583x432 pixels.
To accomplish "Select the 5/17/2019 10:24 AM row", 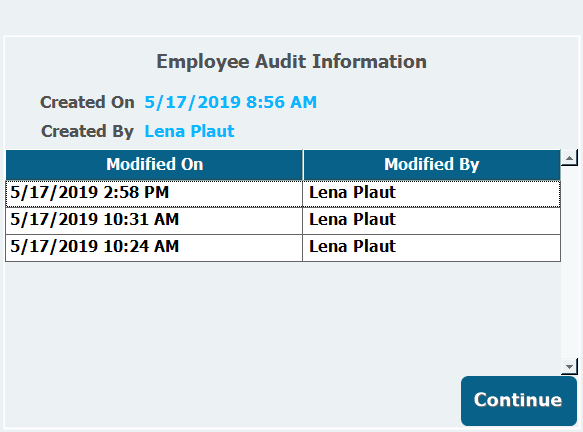I will tap(283, 248).
